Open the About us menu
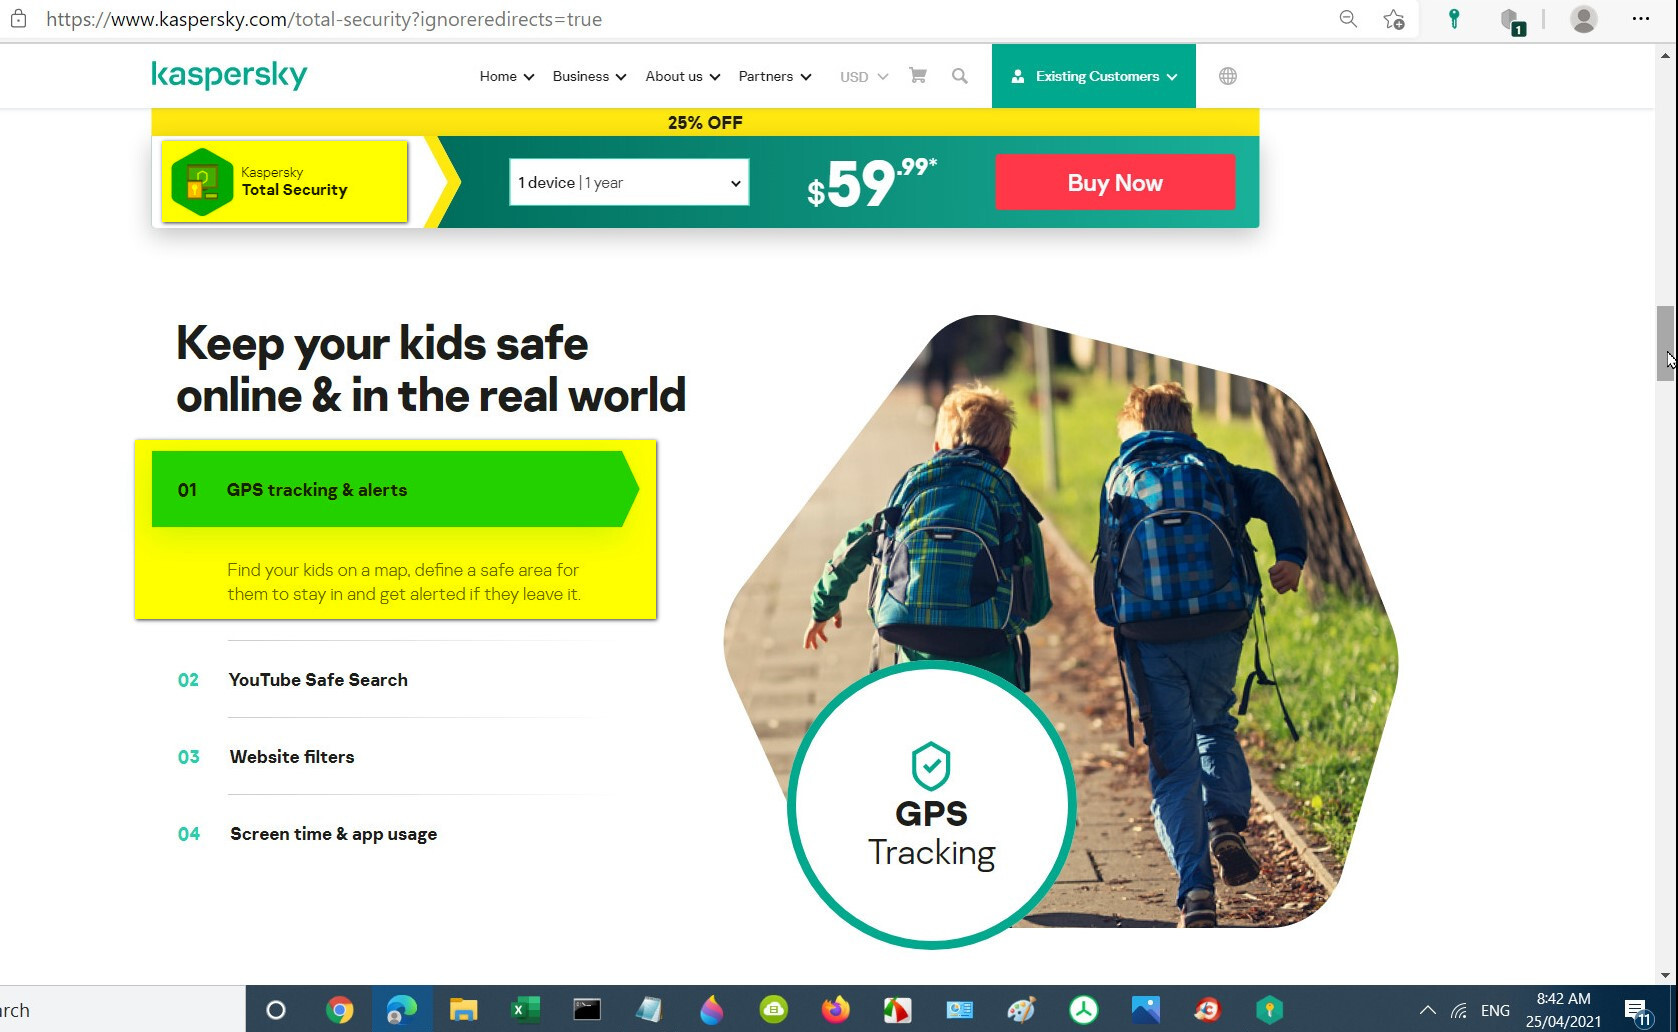The width and height of the screenshot is (1678, 1032). tap(683, 76)
